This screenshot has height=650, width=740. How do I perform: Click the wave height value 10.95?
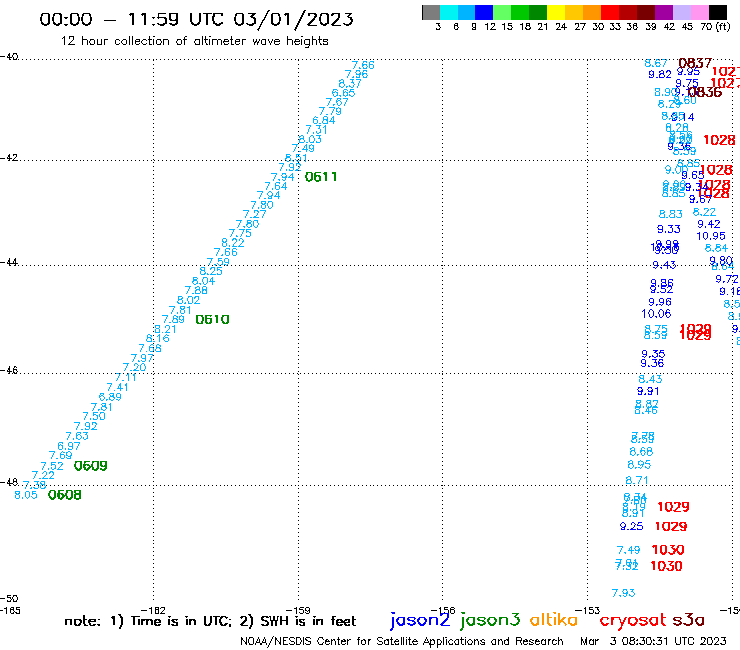(x=711, y=236)
